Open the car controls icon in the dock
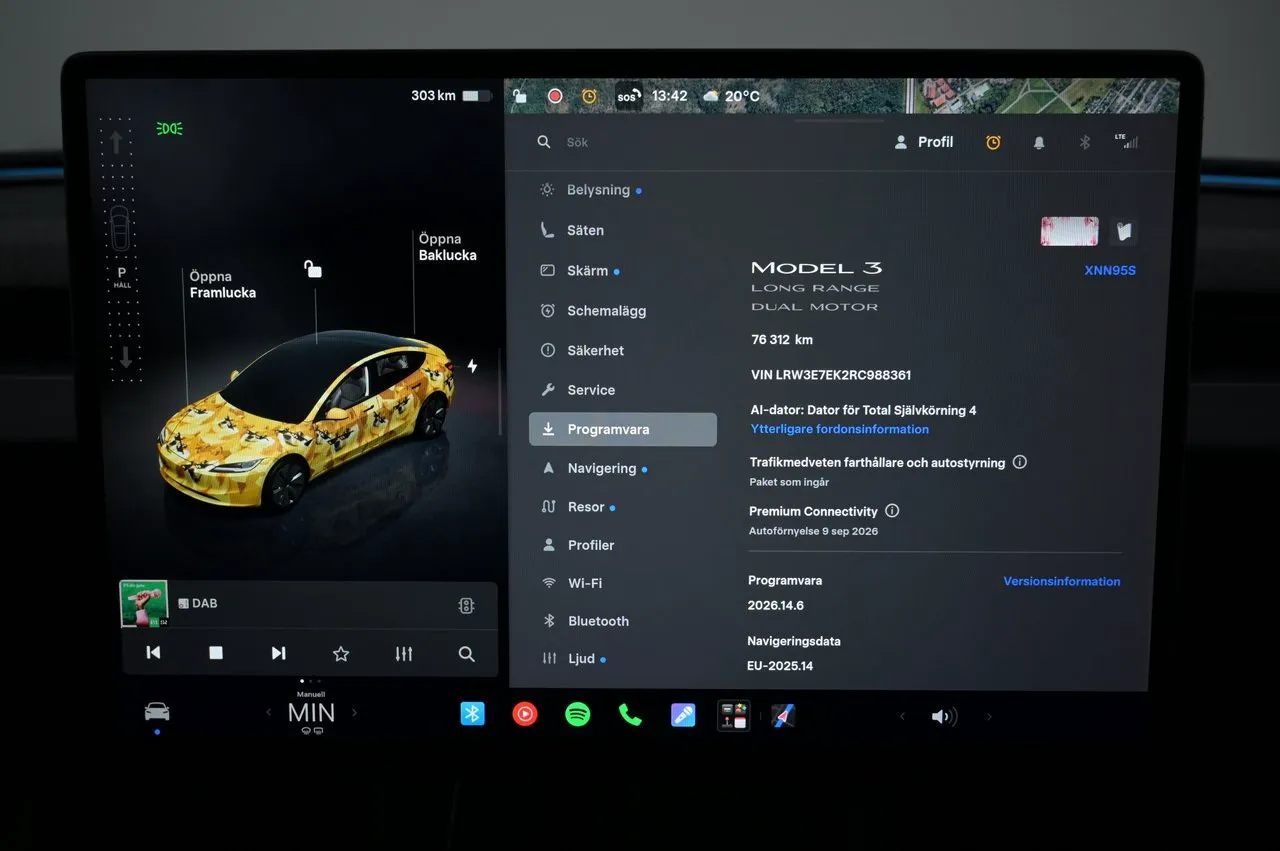 (157, 712)
